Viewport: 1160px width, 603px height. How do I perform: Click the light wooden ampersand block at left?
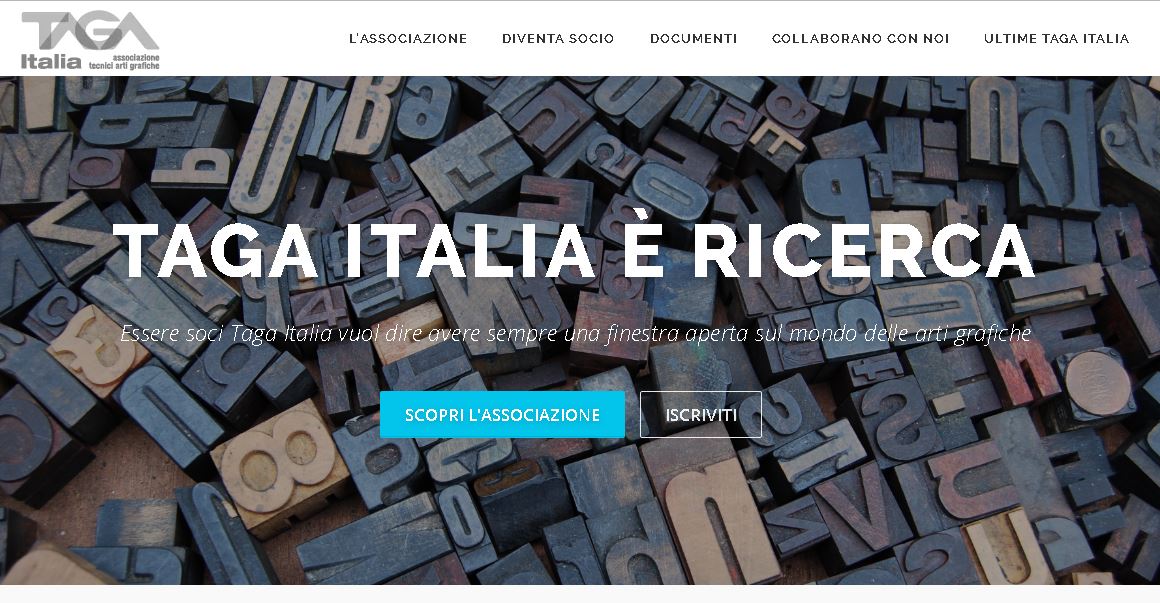(98, 350)
